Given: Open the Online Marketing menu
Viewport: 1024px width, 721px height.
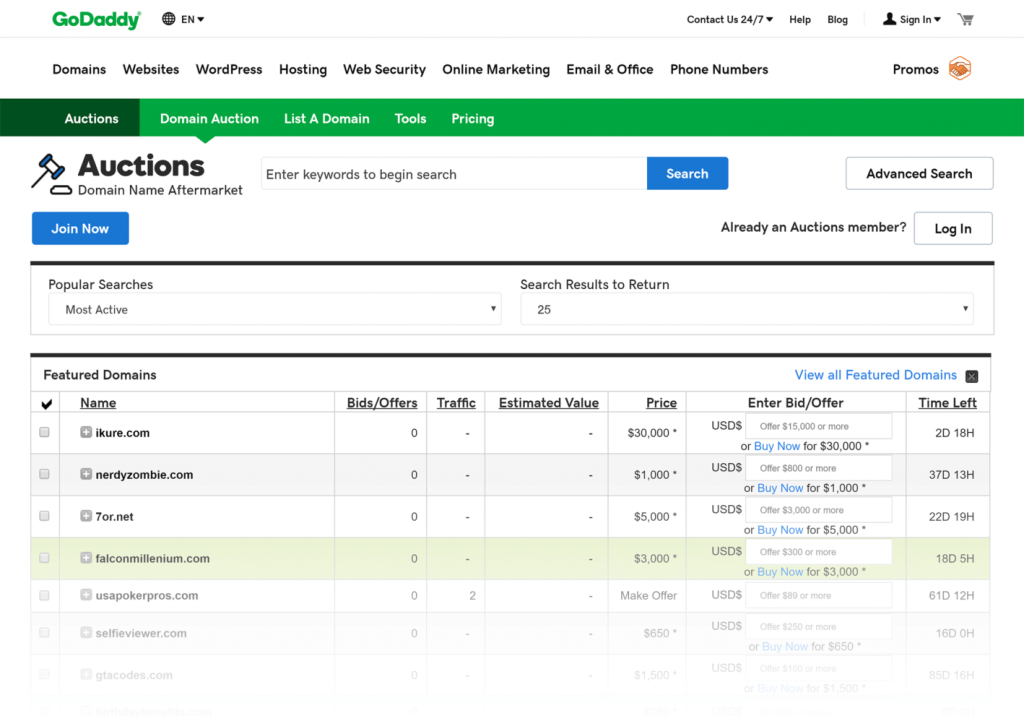Looking at the screenshot, I should (496, 69).
